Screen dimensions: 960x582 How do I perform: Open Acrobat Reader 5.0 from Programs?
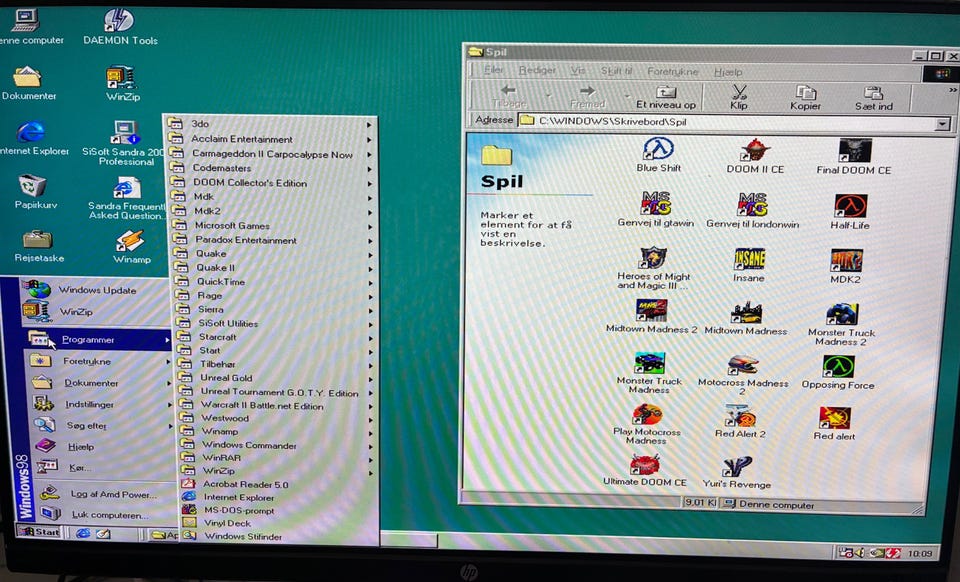(x=279, y=484)
